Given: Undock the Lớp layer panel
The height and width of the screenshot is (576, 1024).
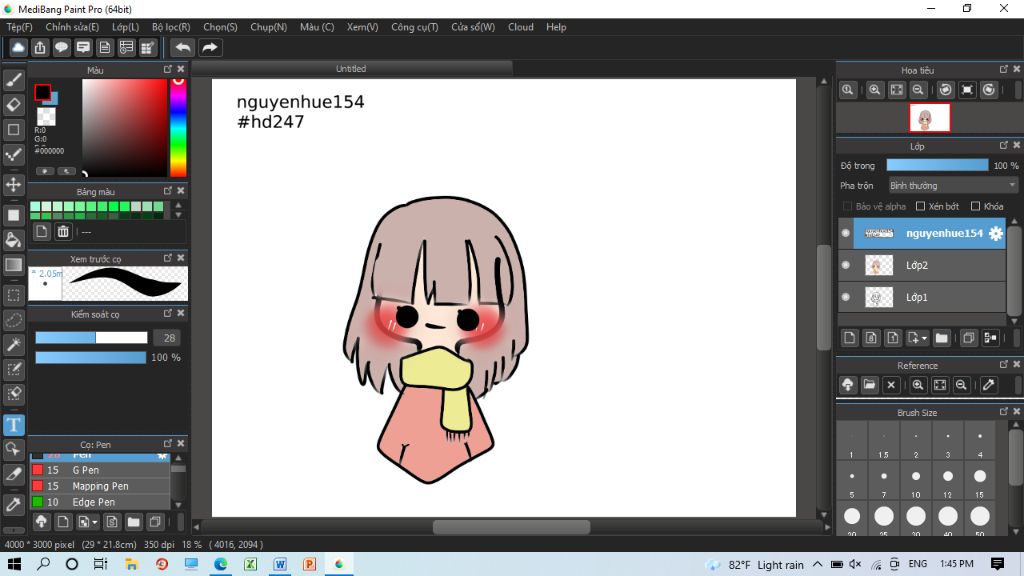Looking at the screenshot, I should 1004,145.
